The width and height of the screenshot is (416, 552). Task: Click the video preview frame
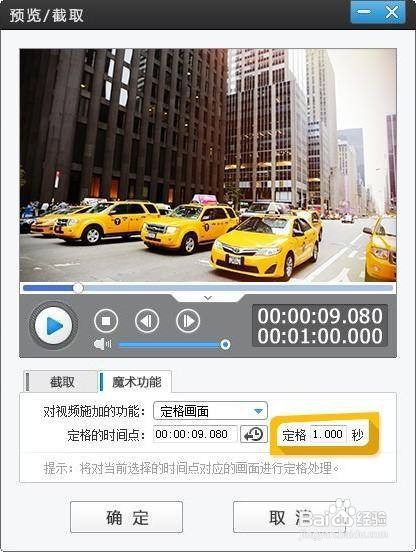(208, 165)
